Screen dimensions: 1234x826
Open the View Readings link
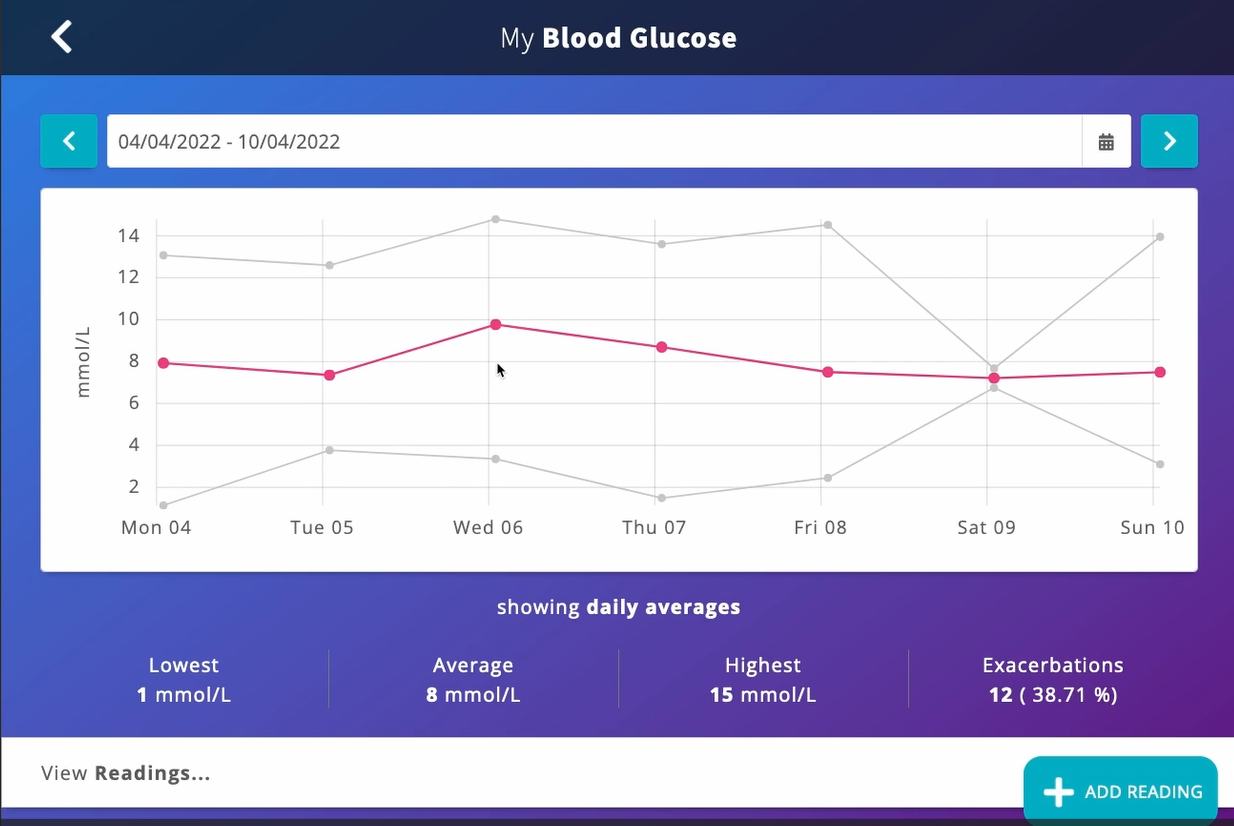pos(126,773)
